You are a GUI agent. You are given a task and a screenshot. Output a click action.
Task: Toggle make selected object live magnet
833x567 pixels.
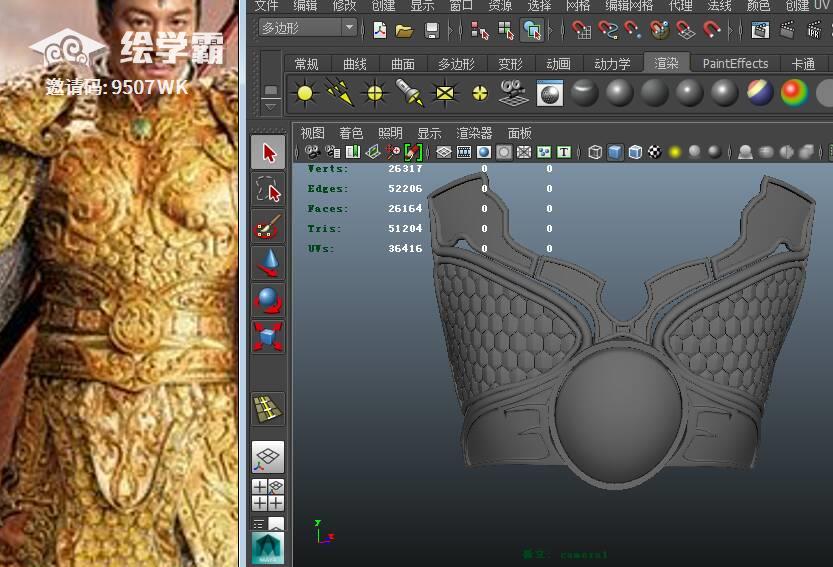[712, 30]
